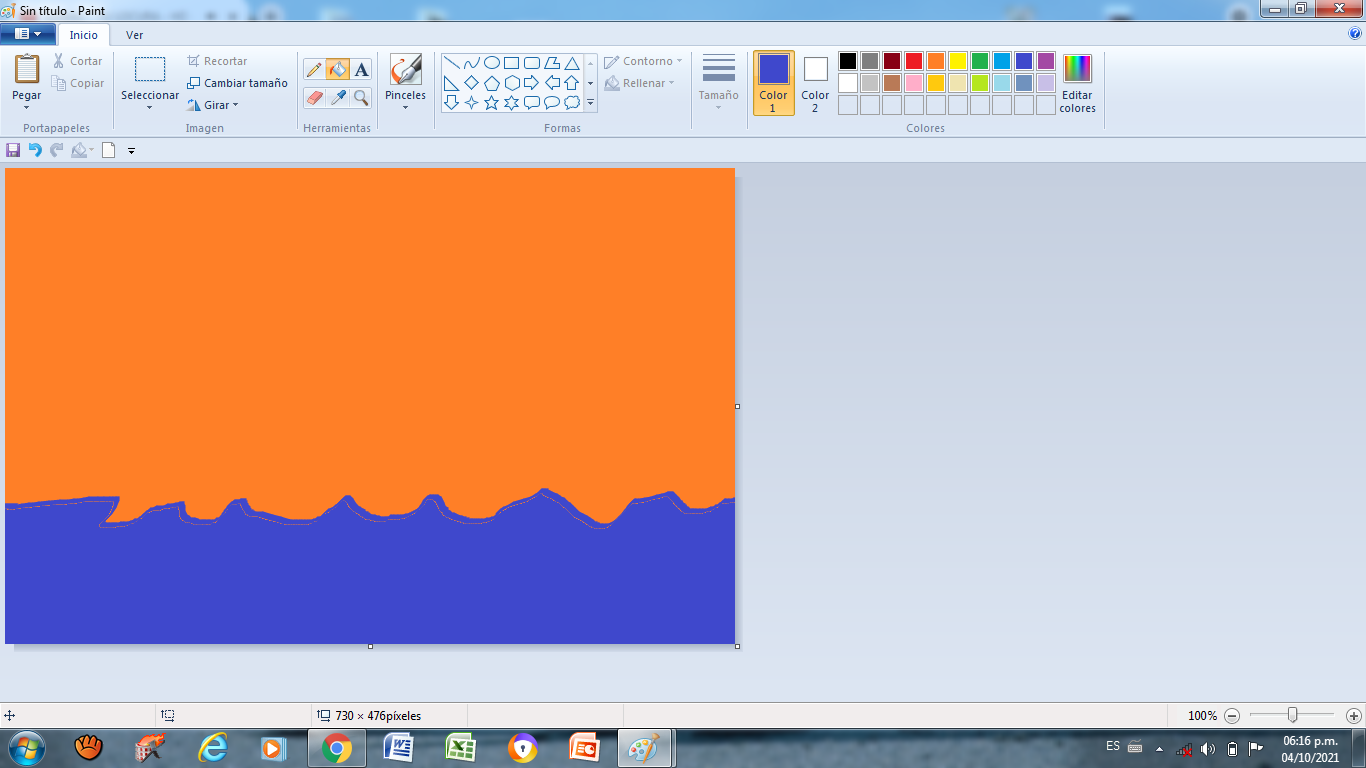Image resolution: width=1366 pixels, height=768 pixels.
Task: Click zoom in plus button
Action: (x=1354, y=716)
